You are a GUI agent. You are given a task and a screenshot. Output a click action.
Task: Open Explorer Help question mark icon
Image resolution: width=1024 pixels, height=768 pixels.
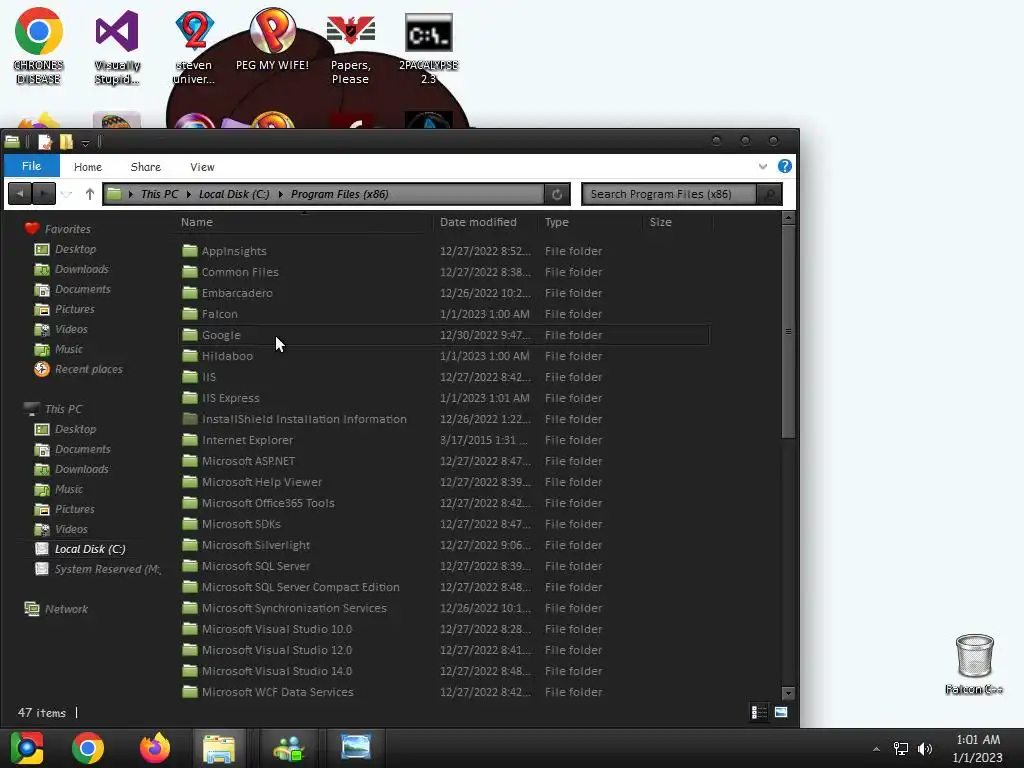click(x=784, y=166)
